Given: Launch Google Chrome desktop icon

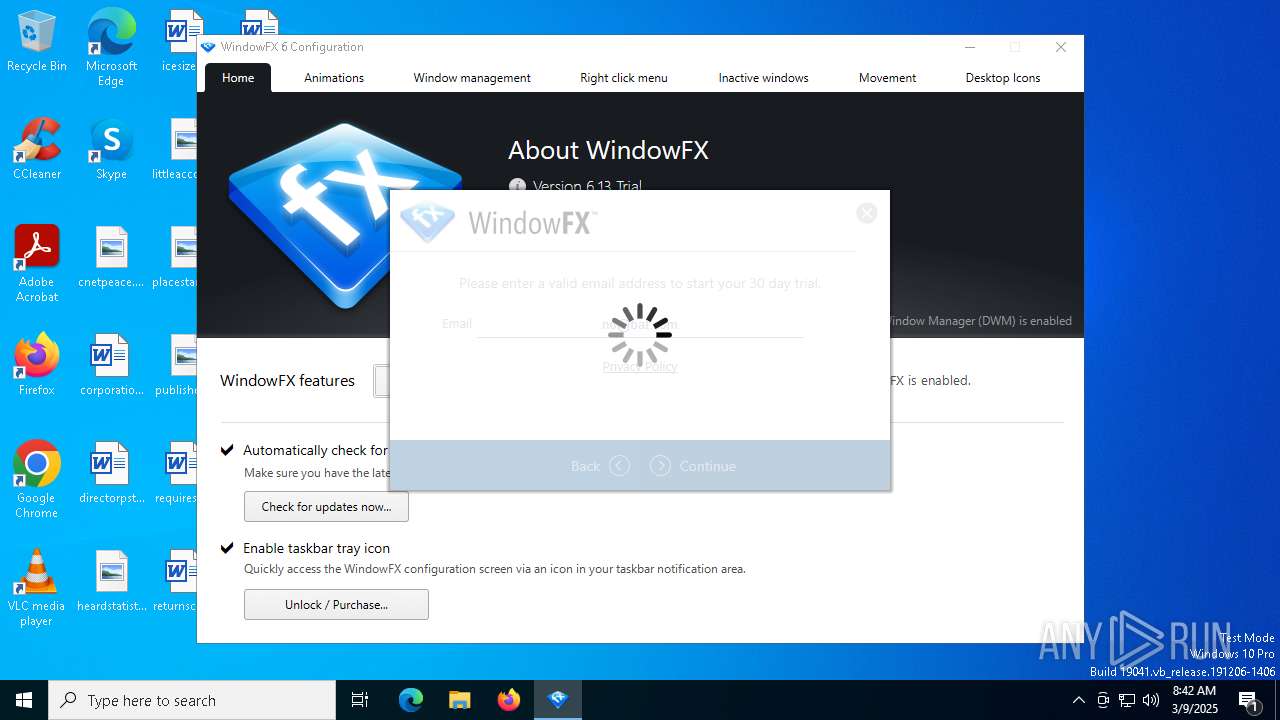Looking at the screenshot, I should click(36, 480).
